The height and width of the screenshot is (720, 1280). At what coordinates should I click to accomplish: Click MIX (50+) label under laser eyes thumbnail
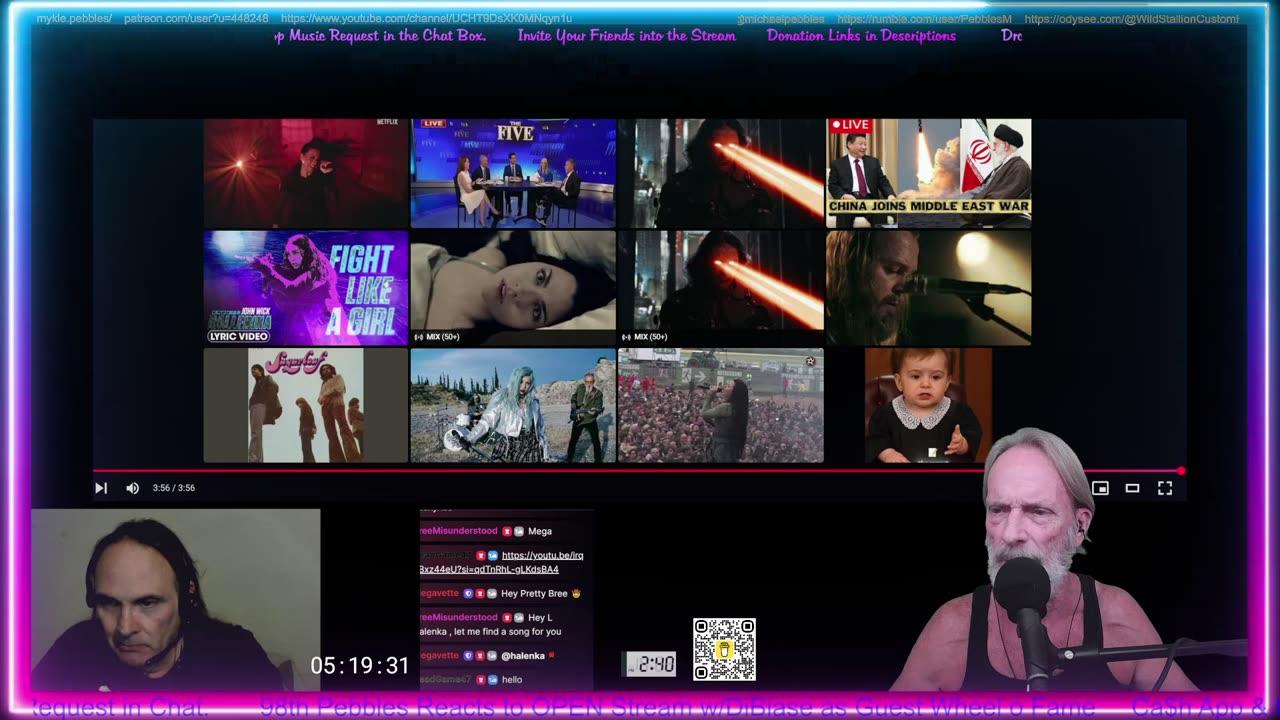pyautogui.click(x=644, y=337)
